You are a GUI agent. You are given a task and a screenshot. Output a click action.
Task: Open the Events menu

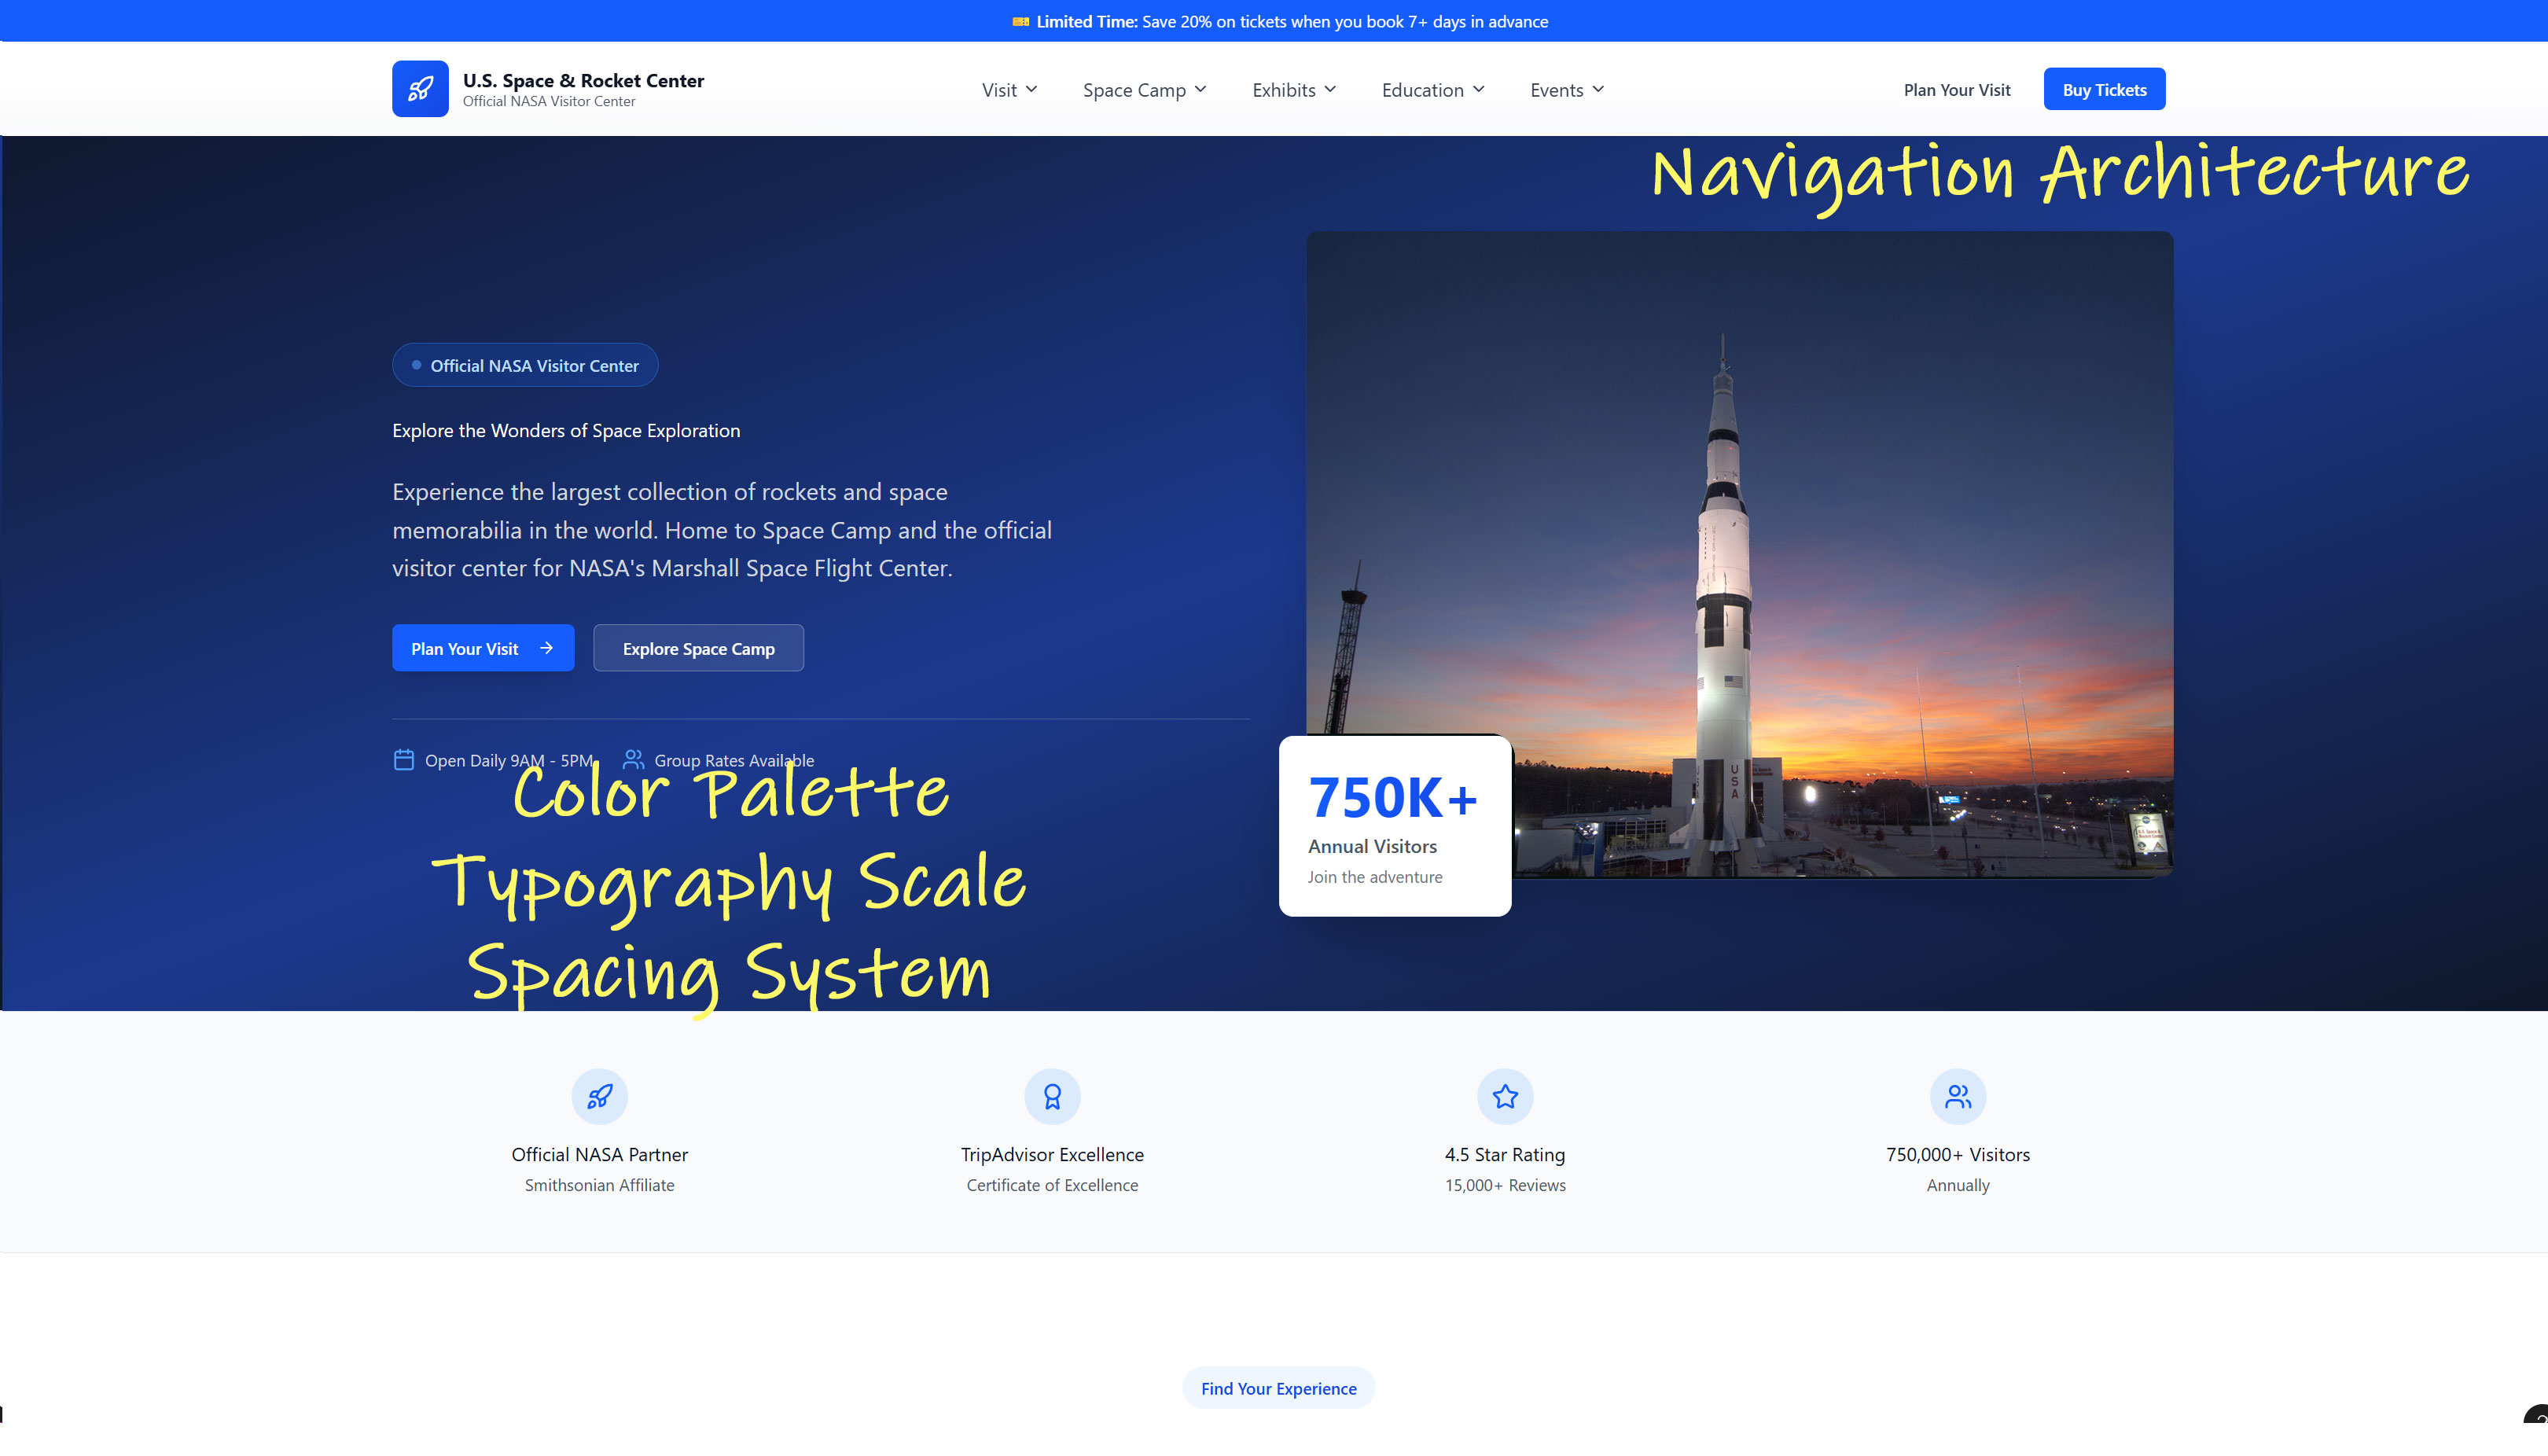pos(1567,90)
